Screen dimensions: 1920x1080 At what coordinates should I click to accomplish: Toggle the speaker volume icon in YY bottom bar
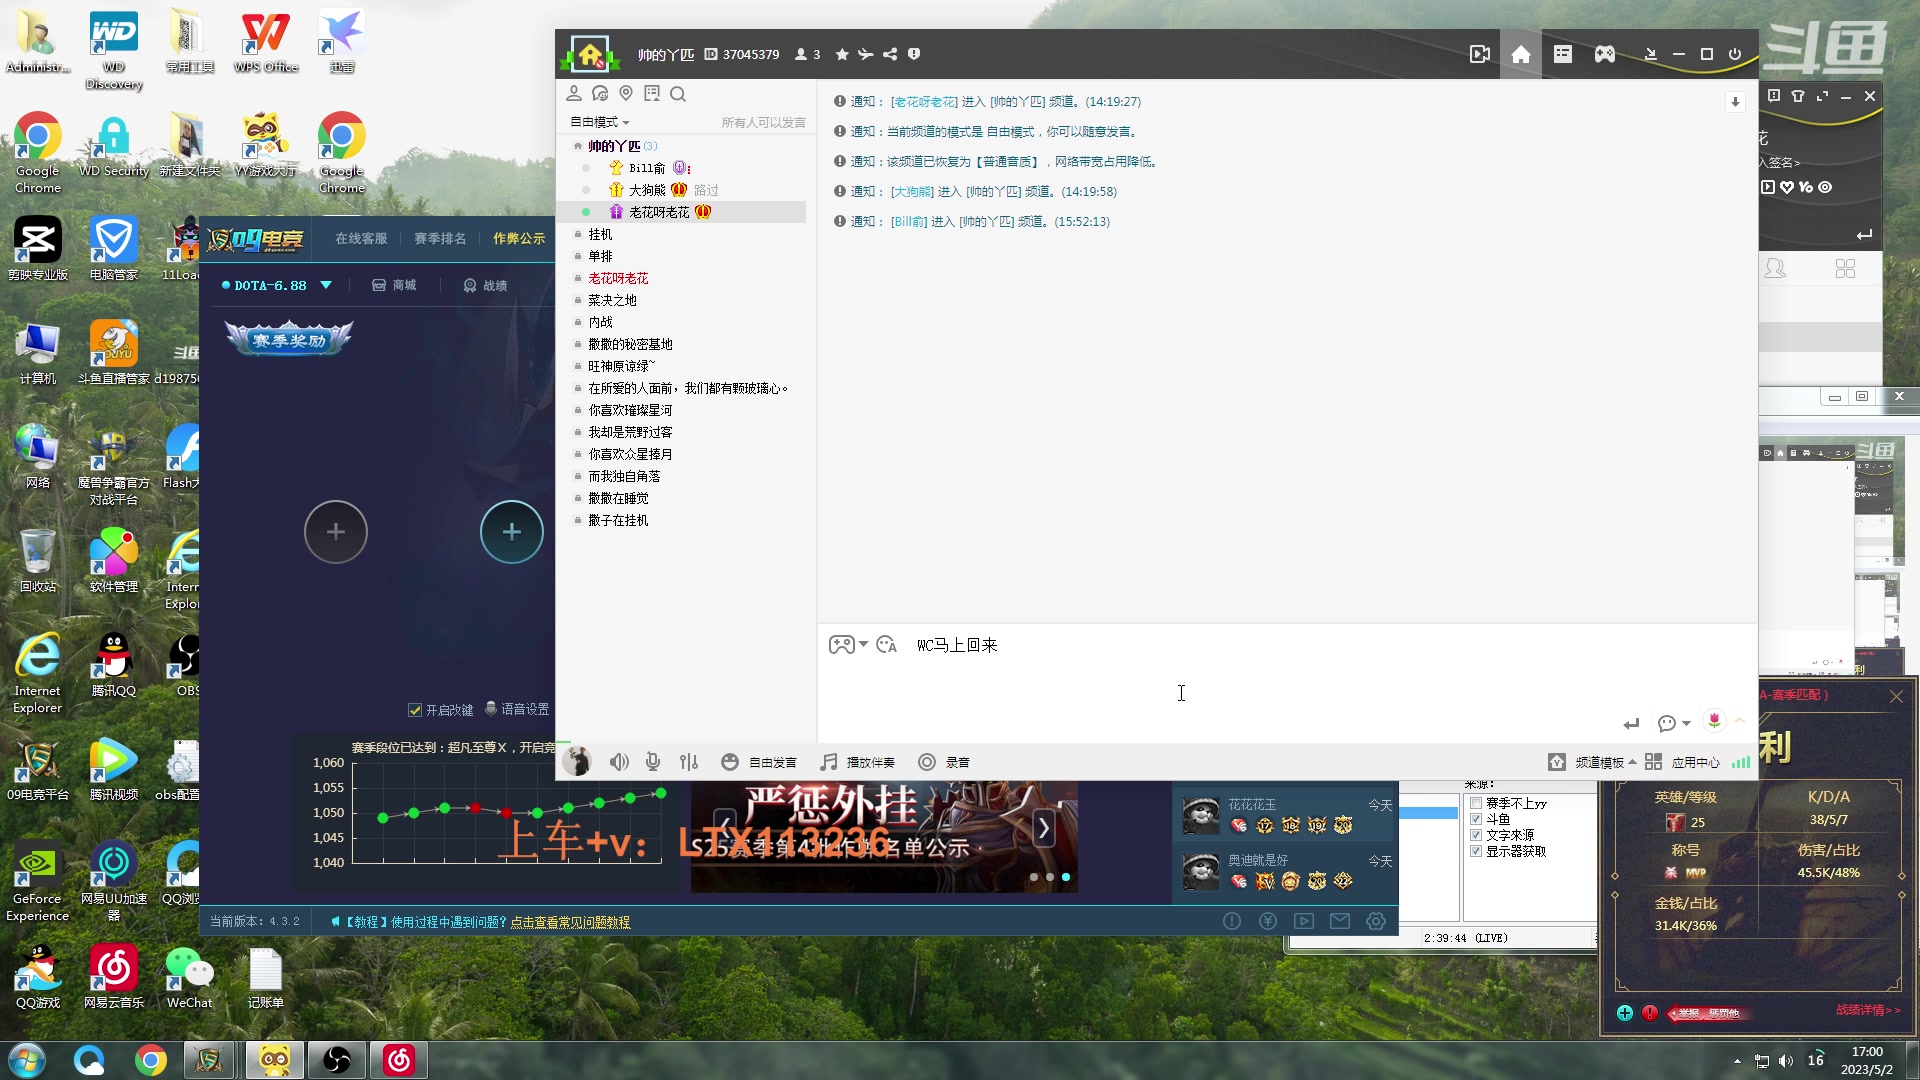[620, 762]
